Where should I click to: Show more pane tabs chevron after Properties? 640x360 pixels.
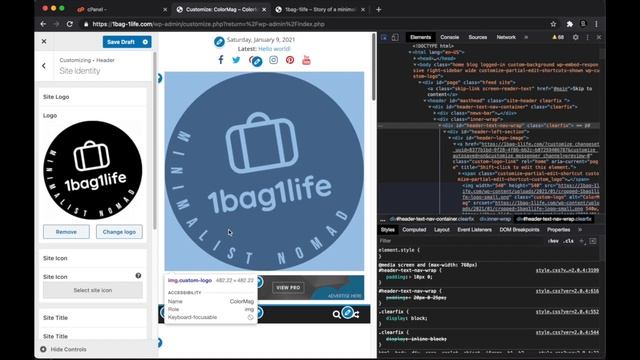coord(580,230)
